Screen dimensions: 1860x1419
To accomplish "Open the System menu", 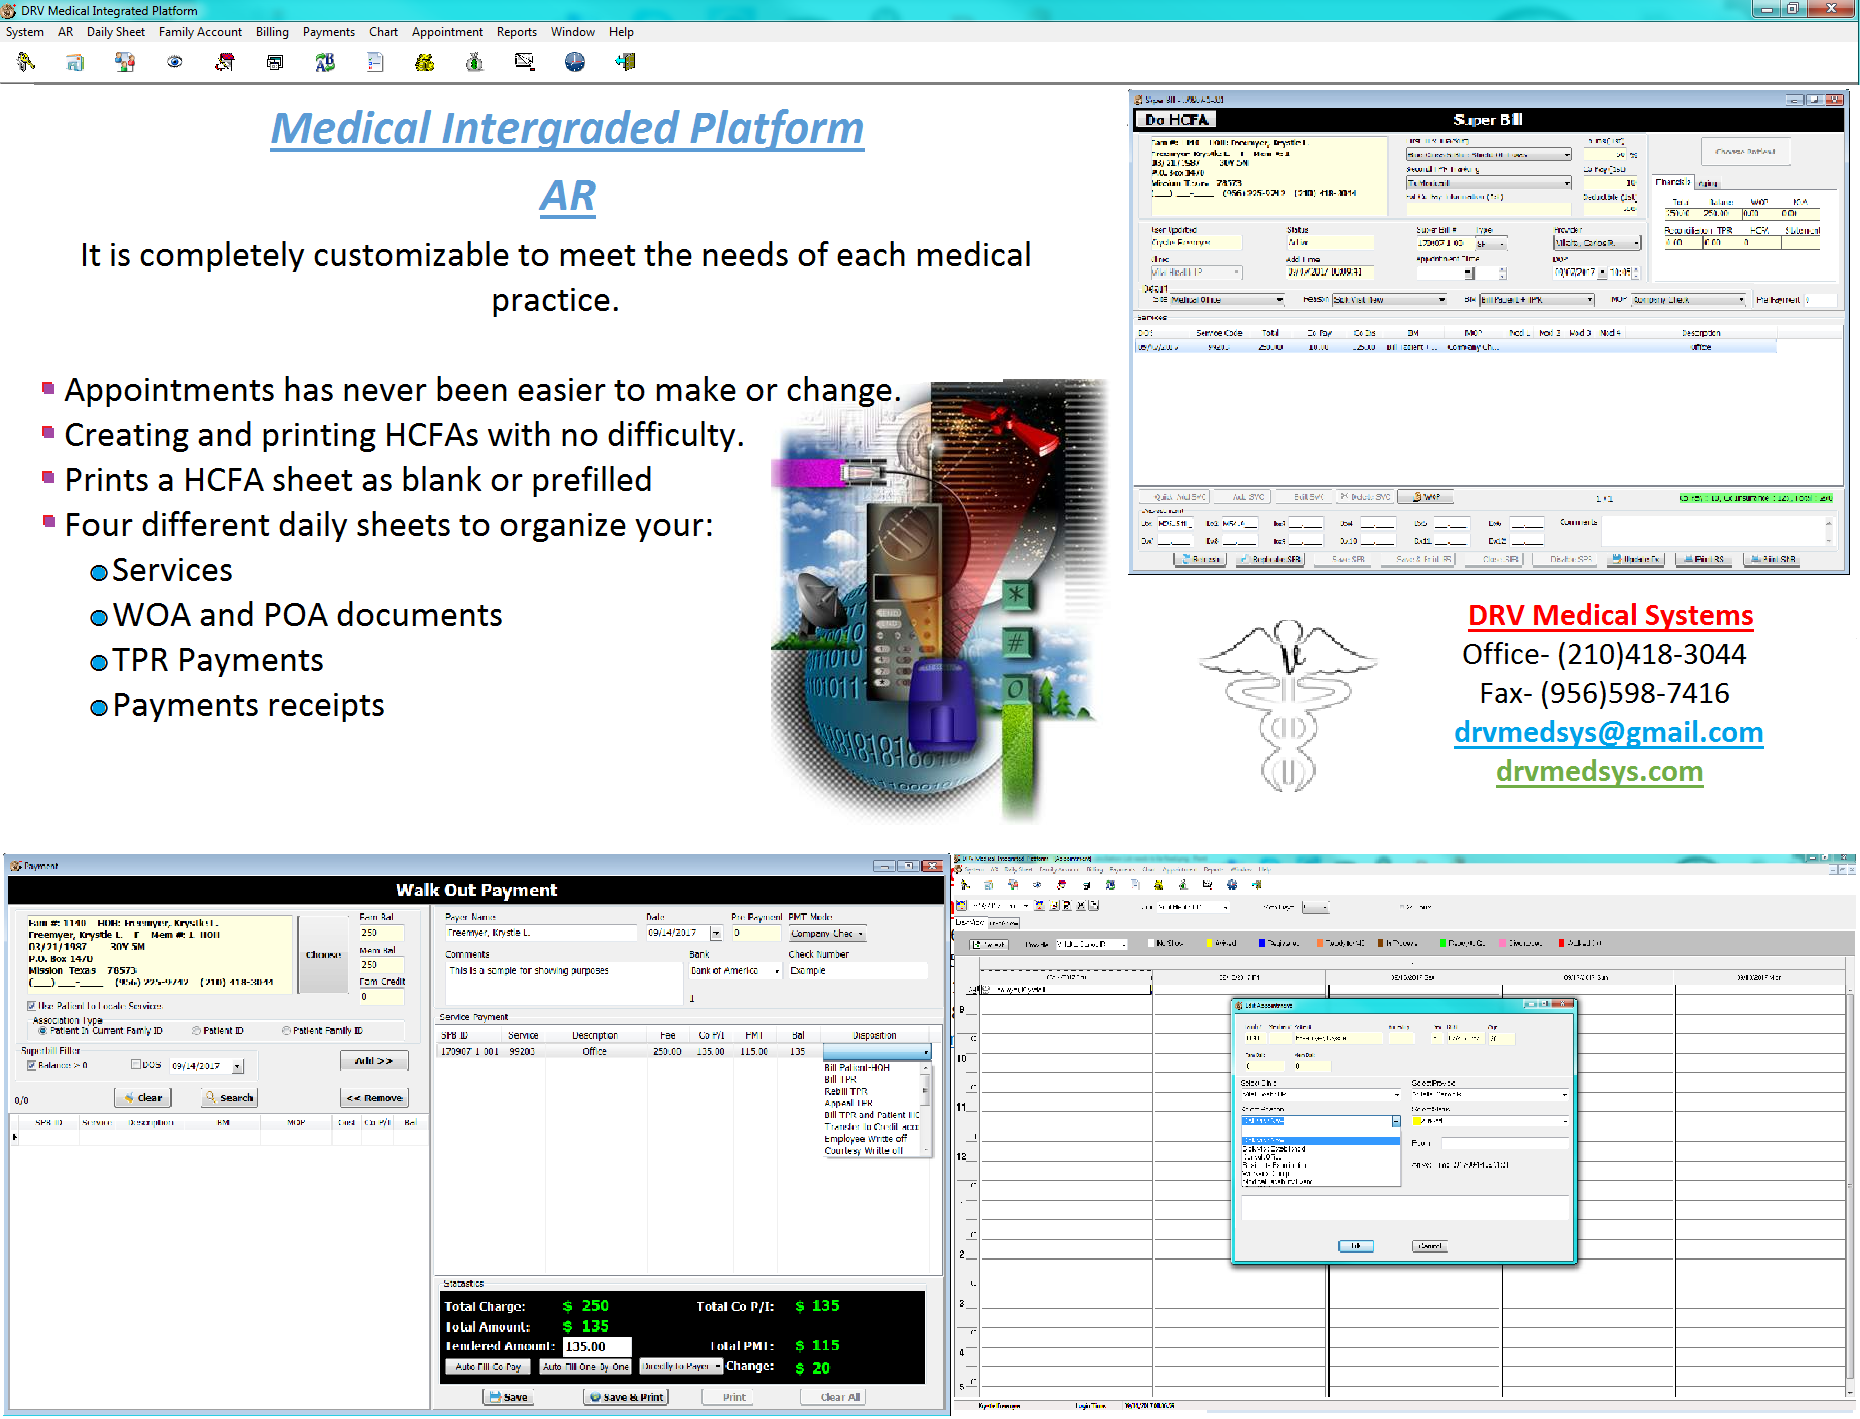I will tap(25, 32).
